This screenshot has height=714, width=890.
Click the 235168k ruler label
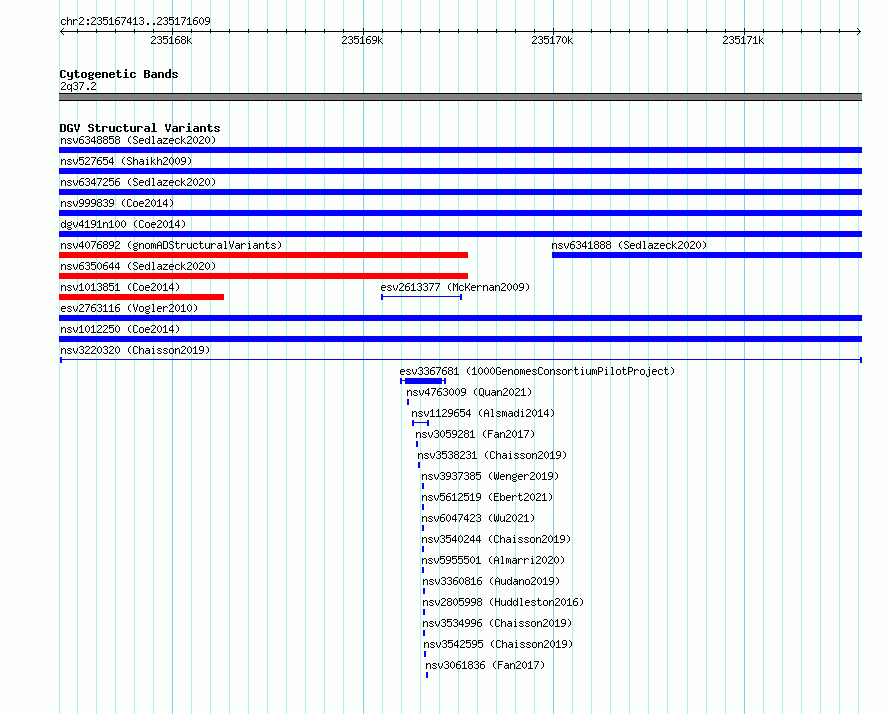click(x=171, y=40)
